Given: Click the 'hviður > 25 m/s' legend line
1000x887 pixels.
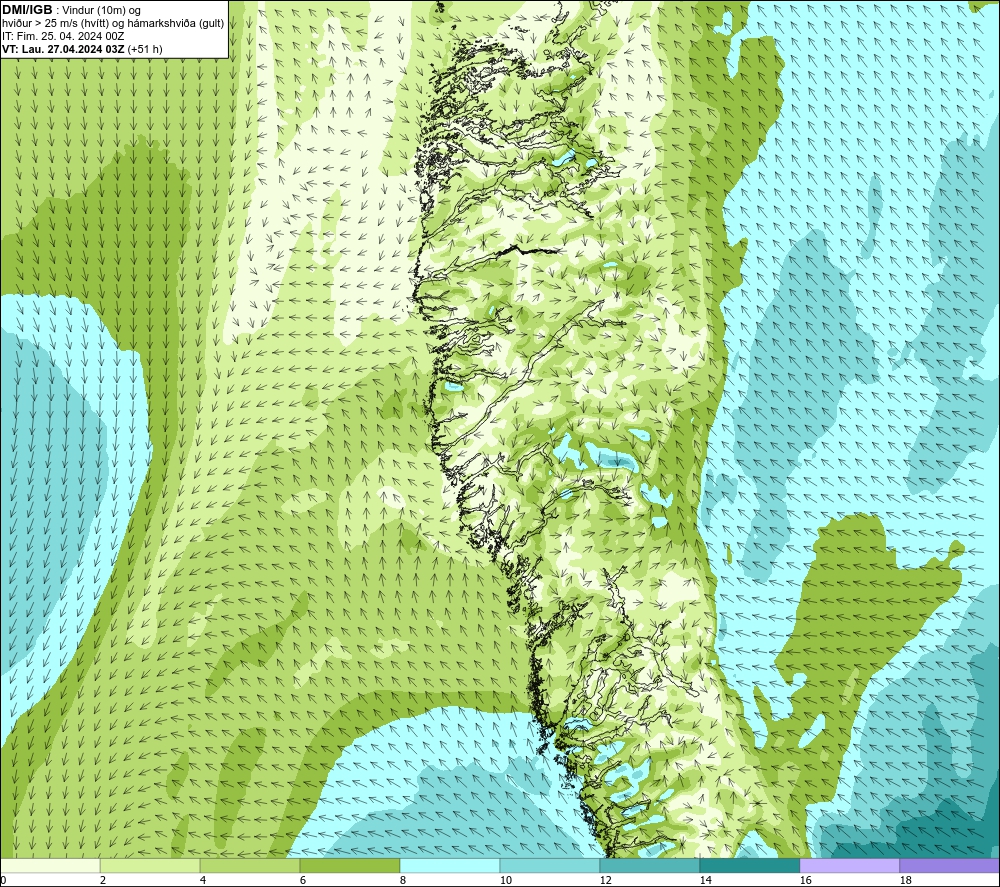Looking at the screenshot, I should click(113, 24).
